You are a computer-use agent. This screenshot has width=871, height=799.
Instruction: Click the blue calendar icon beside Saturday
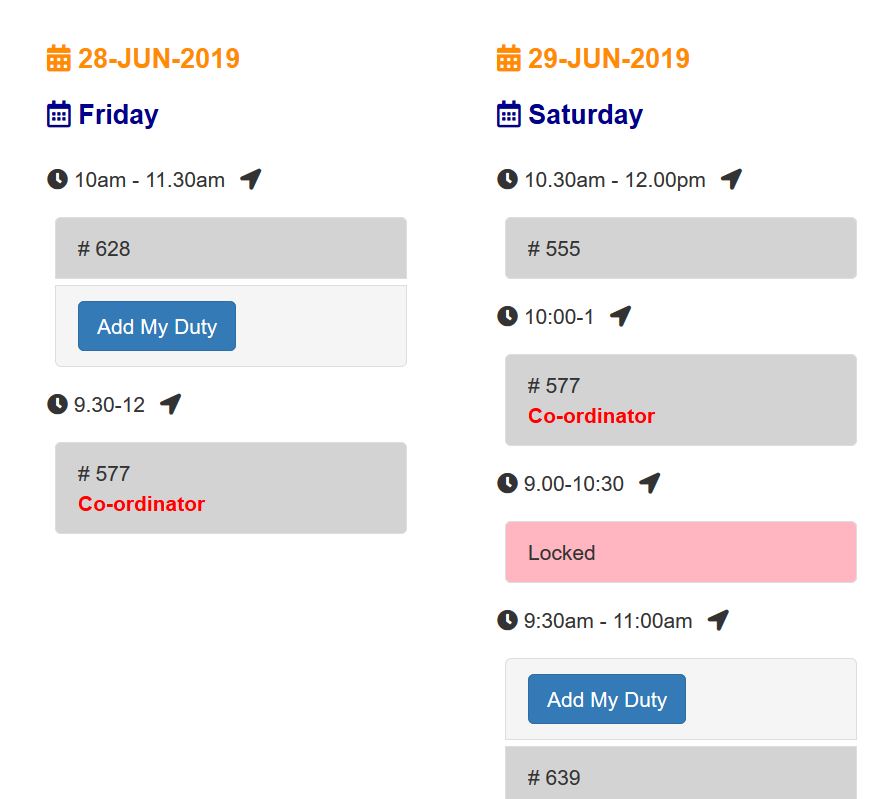[509, 115]
